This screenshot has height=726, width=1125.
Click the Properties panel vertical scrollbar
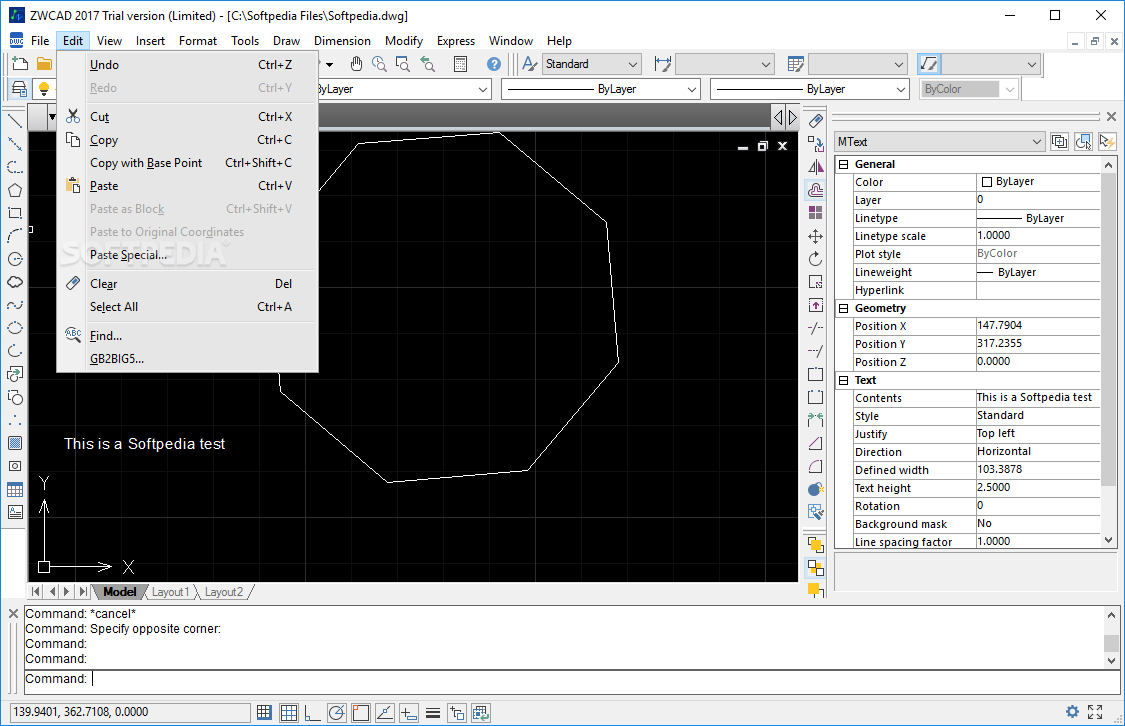coord(1108,353)
